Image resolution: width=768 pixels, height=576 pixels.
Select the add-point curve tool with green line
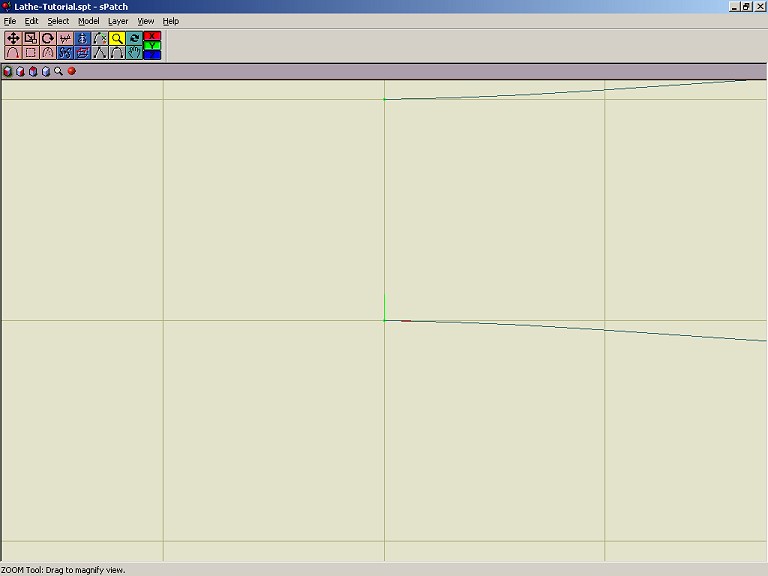pyautogui.click(x=99, y=38)
